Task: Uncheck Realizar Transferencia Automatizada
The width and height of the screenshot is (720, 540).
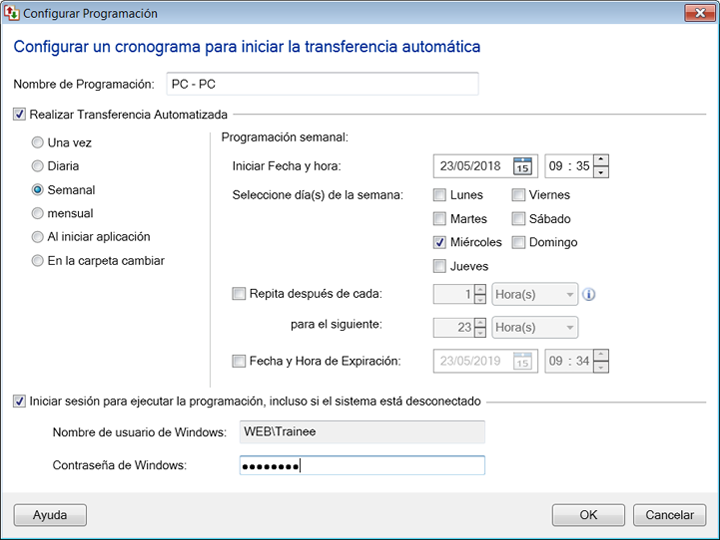Action: click(20, 114)
